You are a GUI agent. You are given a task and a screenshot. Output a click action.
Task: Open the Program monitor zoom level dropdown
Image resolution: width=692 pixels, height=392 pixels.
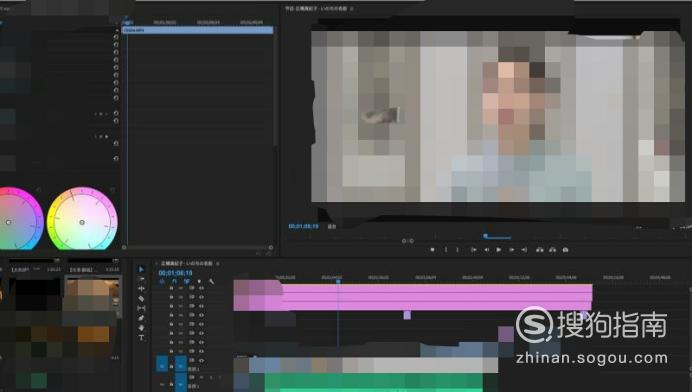[x=332, y=226]
